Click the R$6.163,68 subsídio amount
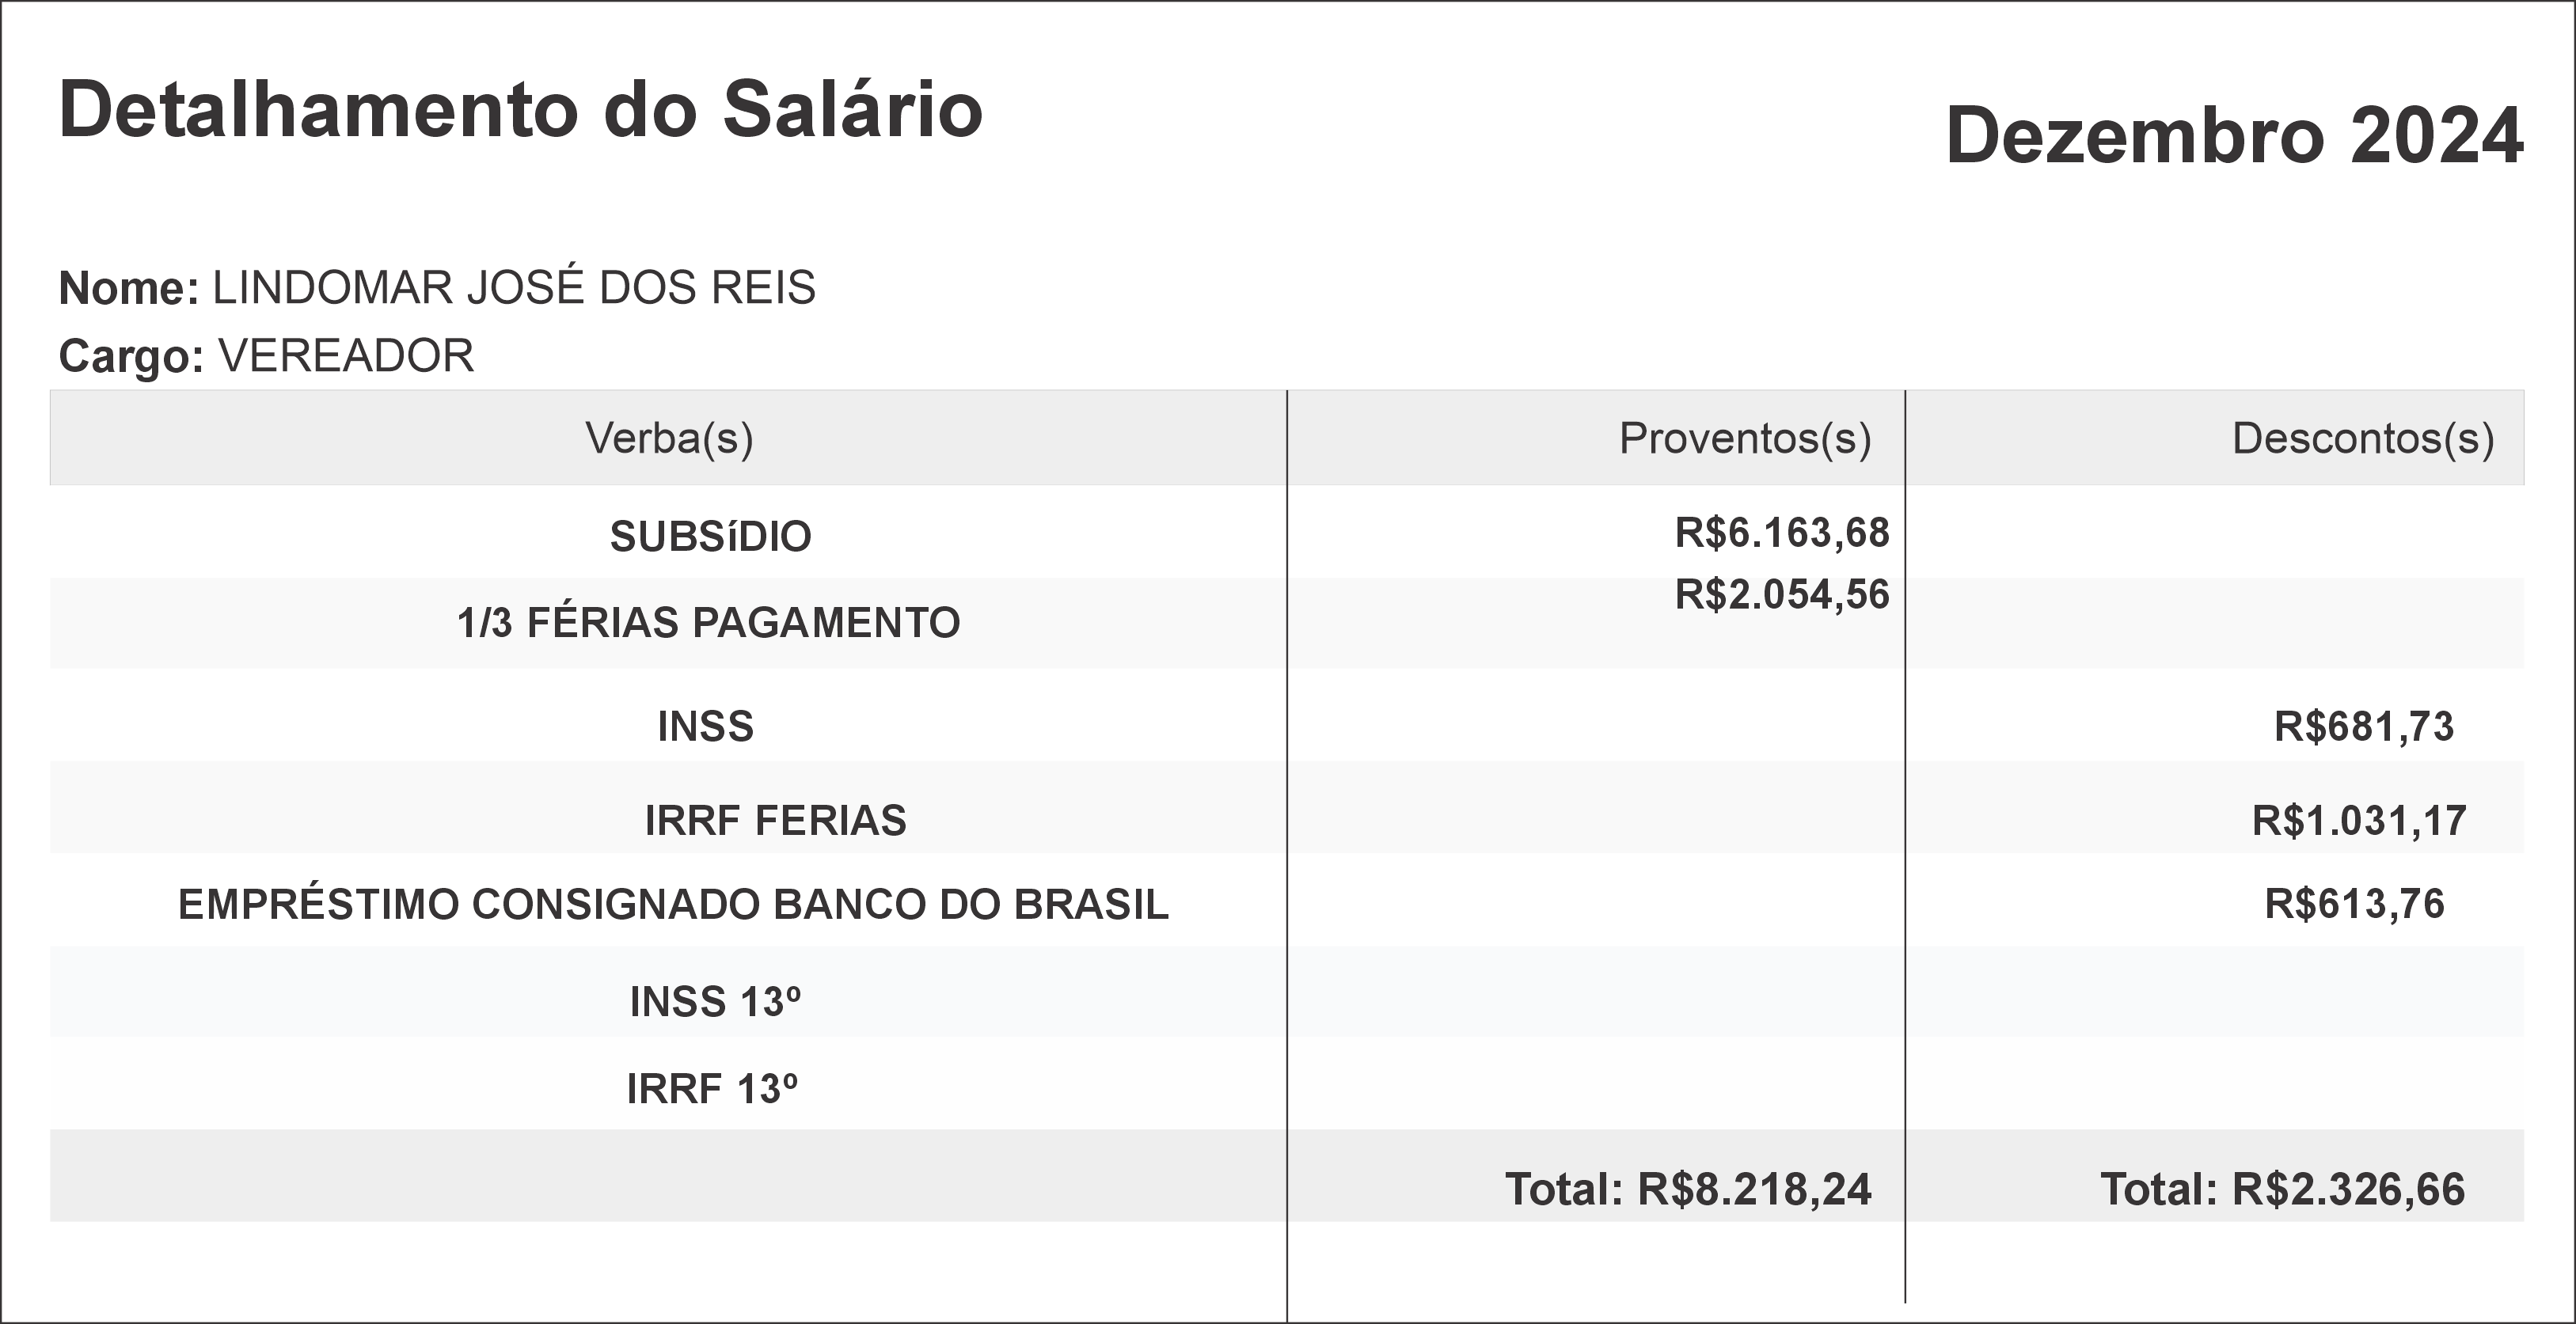 pyautogui.click(x=1782, y=533)
